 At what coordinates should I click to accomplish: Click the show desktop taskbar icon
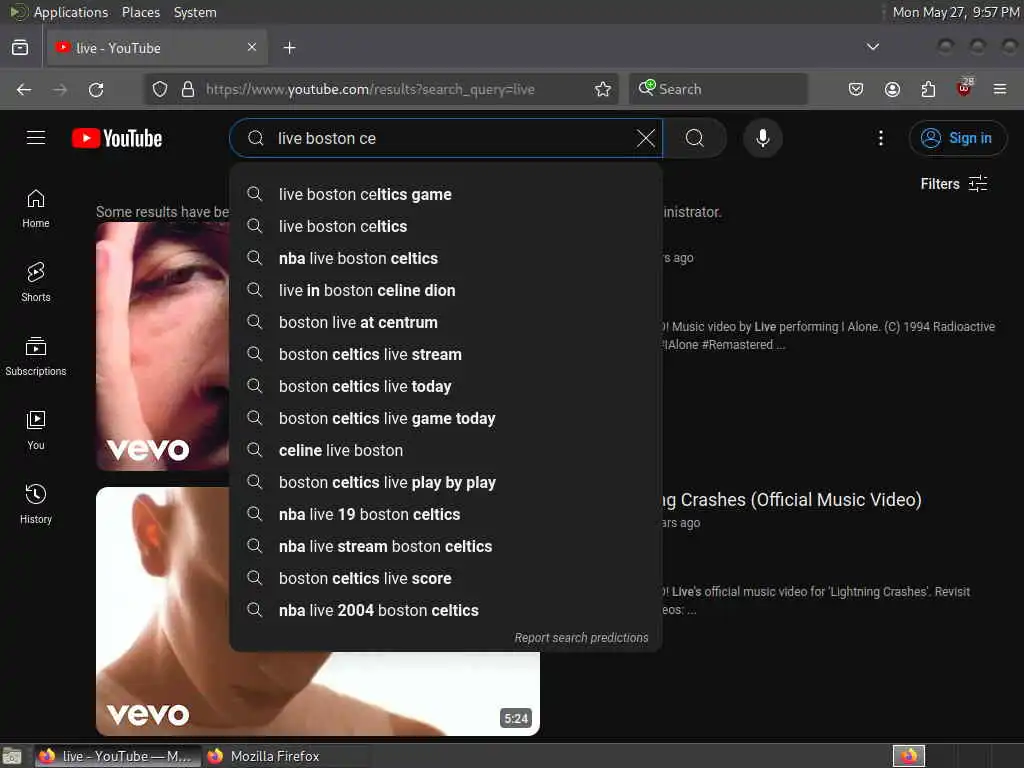12,756
